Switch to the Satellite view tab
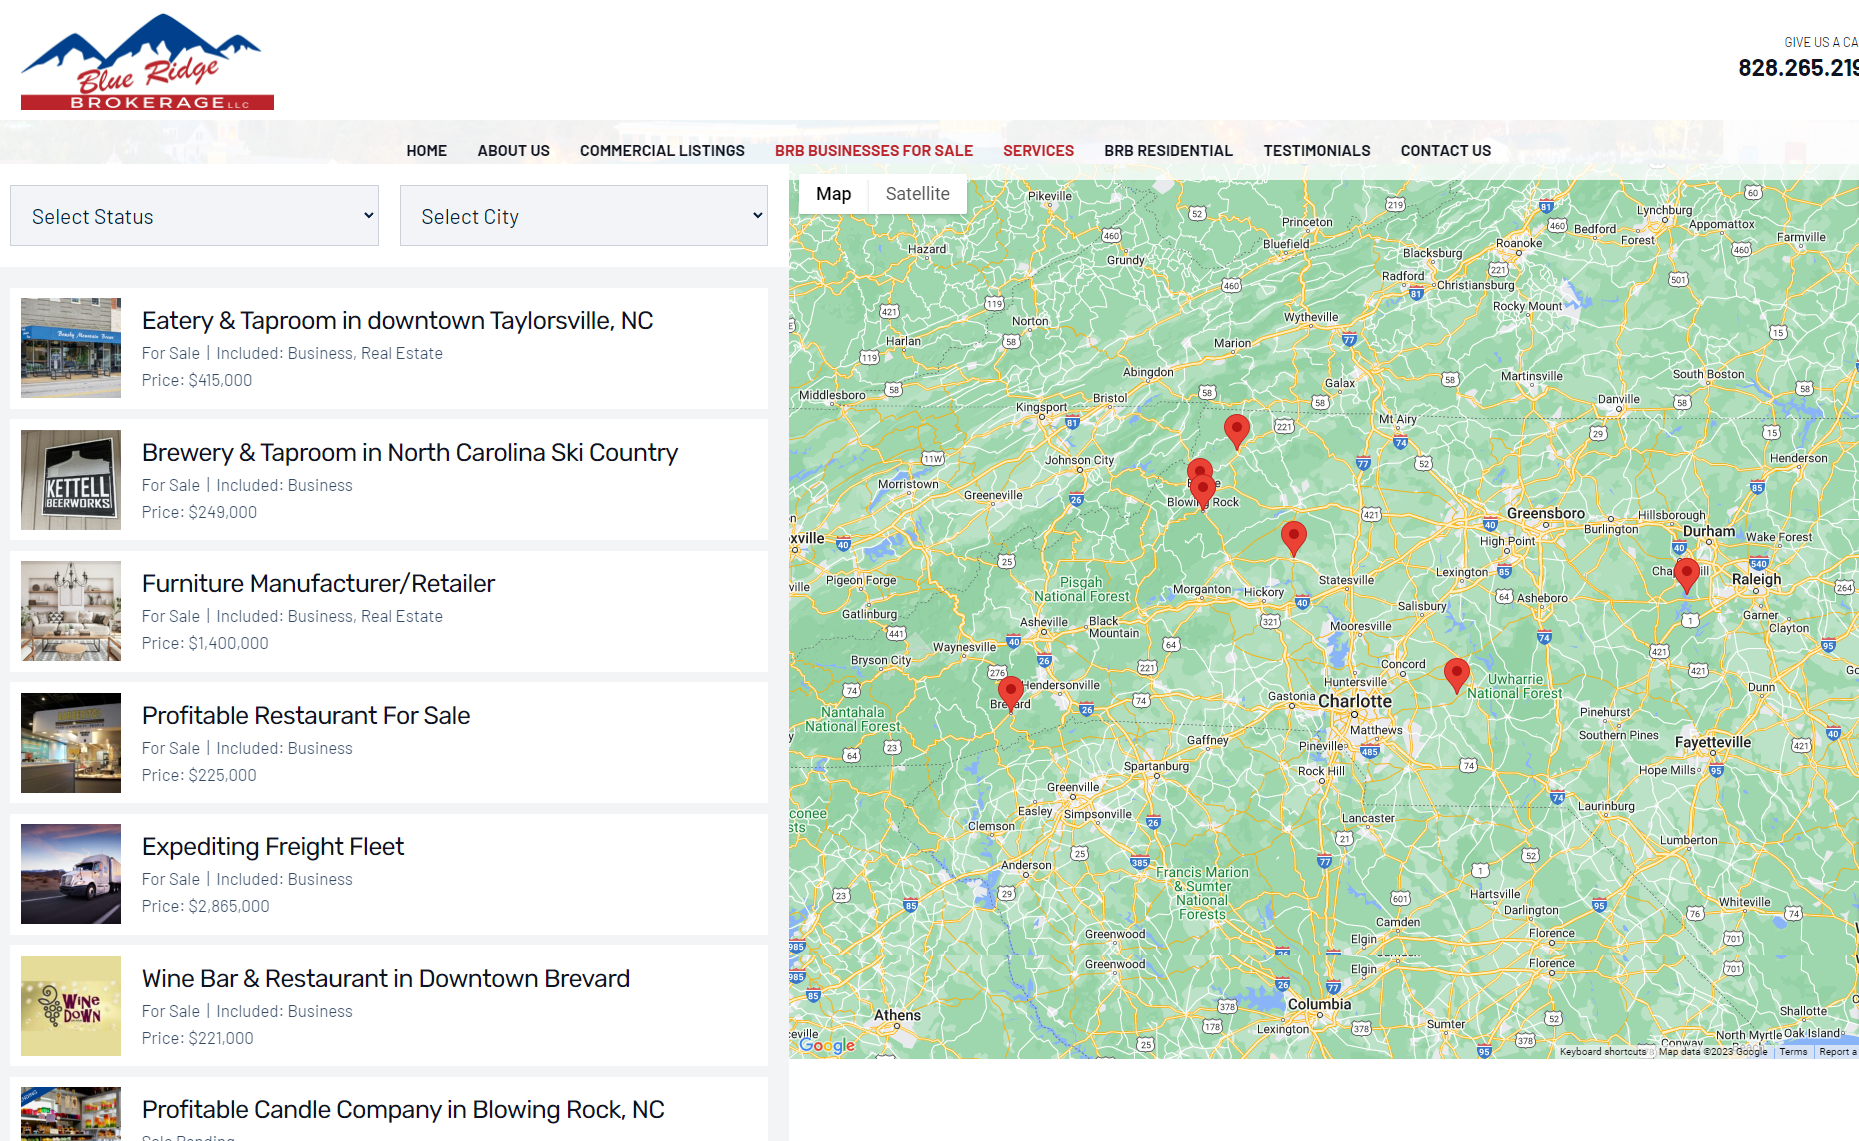This screenshot has width=1859, height=1141. point(918,194)
